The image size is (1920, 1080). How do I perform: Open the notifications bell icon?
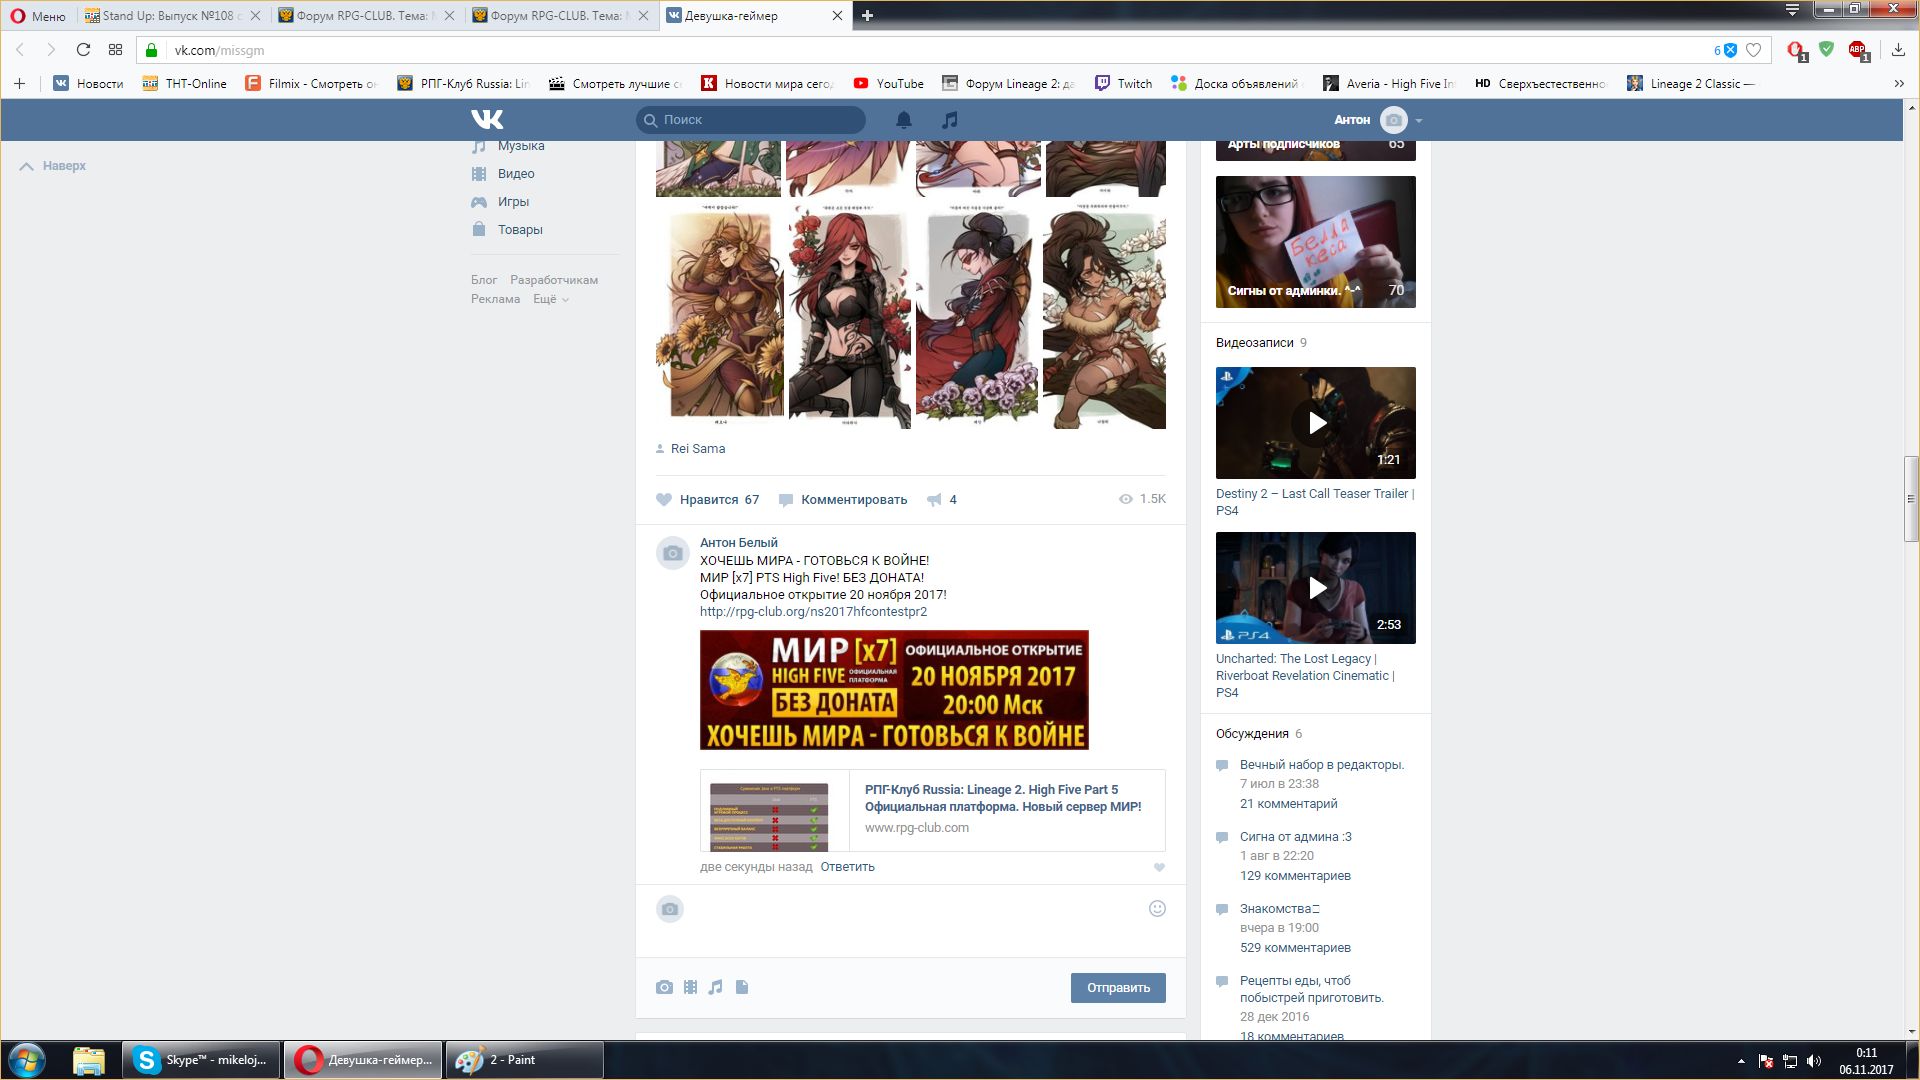click(x=903, y=120)
